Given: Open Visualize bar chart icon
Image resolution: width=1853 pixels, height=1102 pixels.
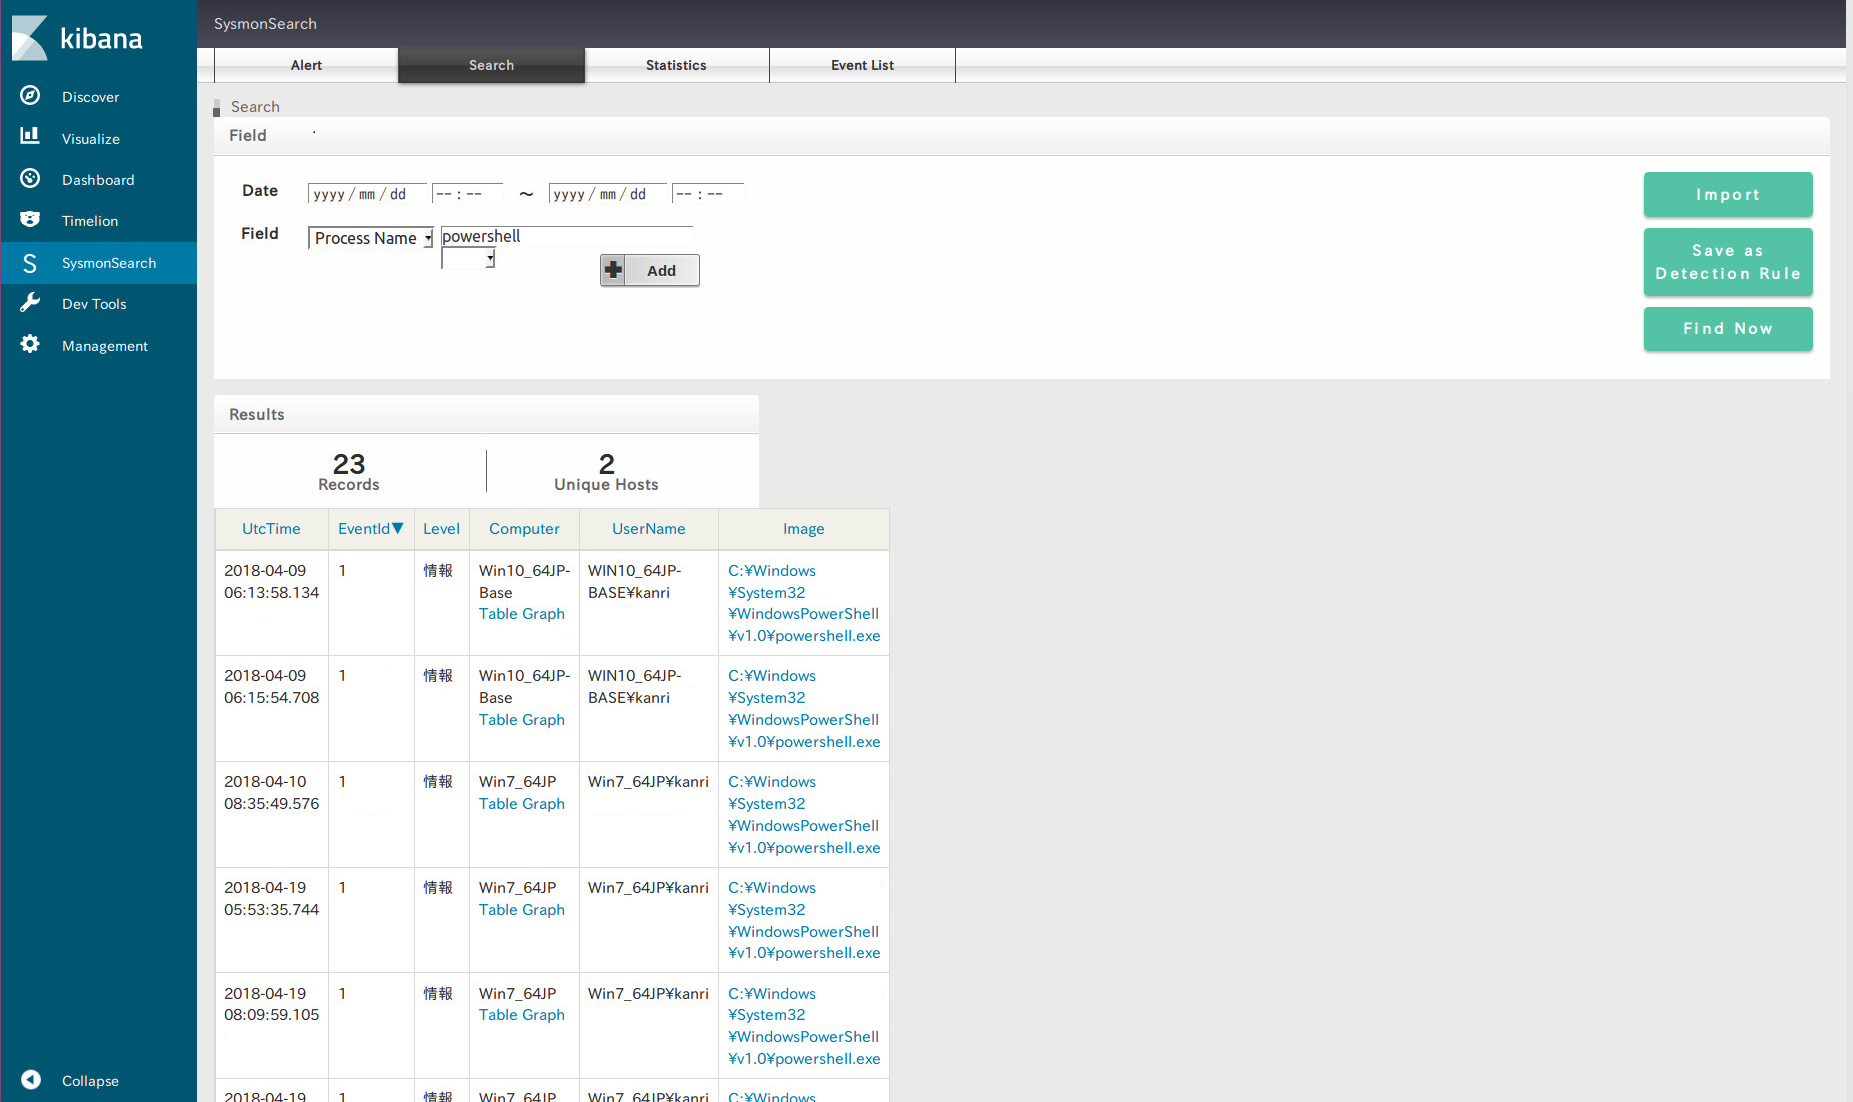Looking at the screenshot, I should pyautogui.click(x=30, y=136).
